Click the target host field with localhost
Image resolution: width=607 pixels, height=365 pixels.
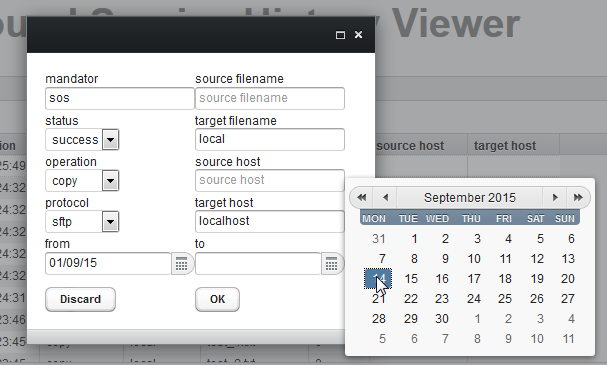(270, 221)
